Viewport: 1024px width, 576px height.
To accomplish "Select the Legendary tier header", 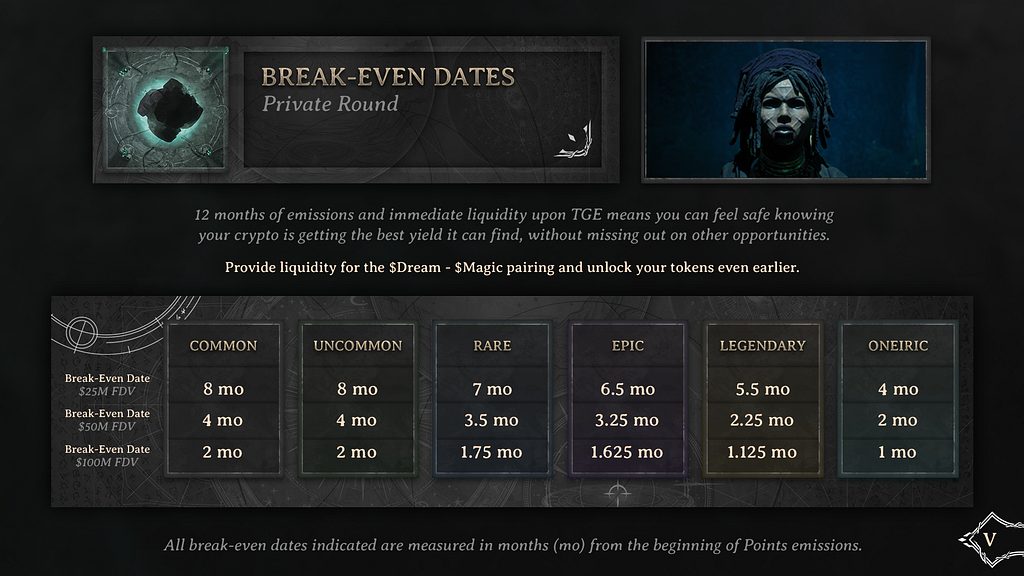I will [763, 345].
